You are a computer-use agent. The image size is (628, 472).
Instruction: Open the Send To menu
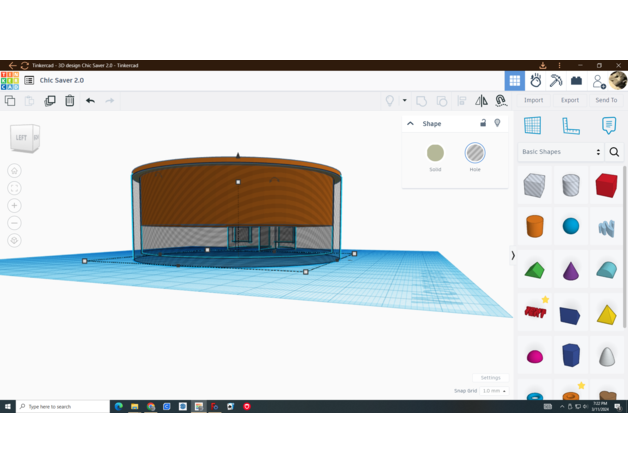[x=606, y=100]
